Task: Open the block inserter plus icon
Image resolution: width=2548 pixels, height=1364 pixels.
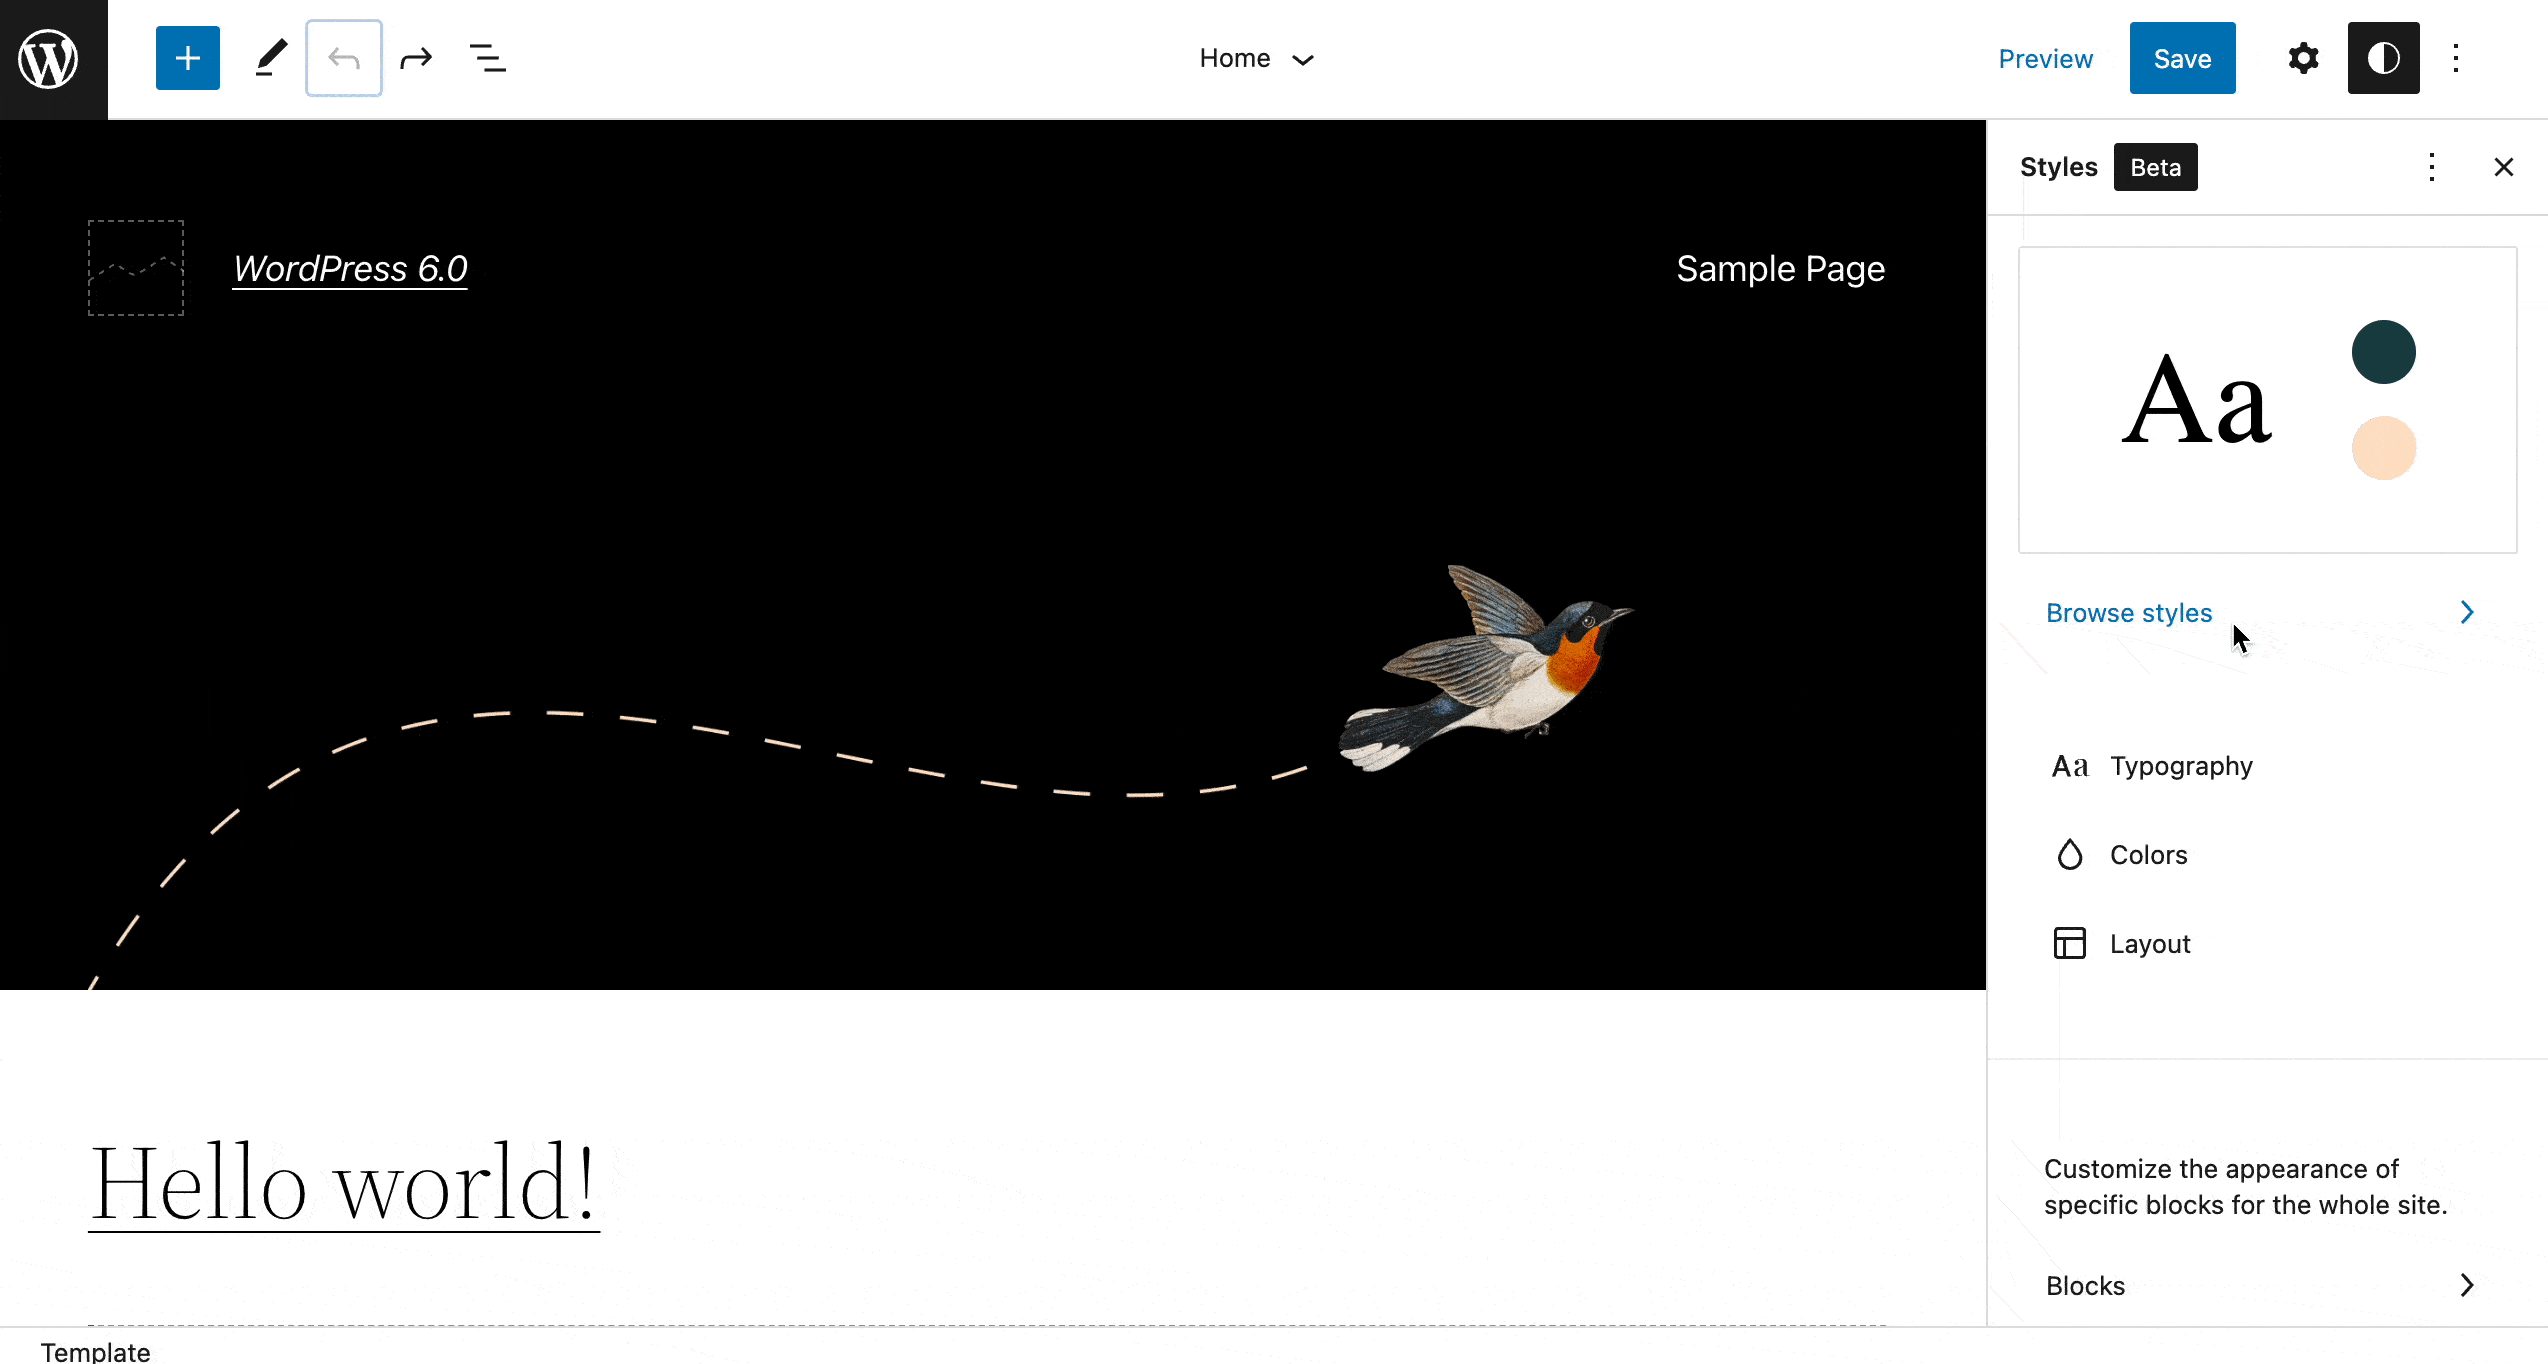Action: [x=187, y=59]
